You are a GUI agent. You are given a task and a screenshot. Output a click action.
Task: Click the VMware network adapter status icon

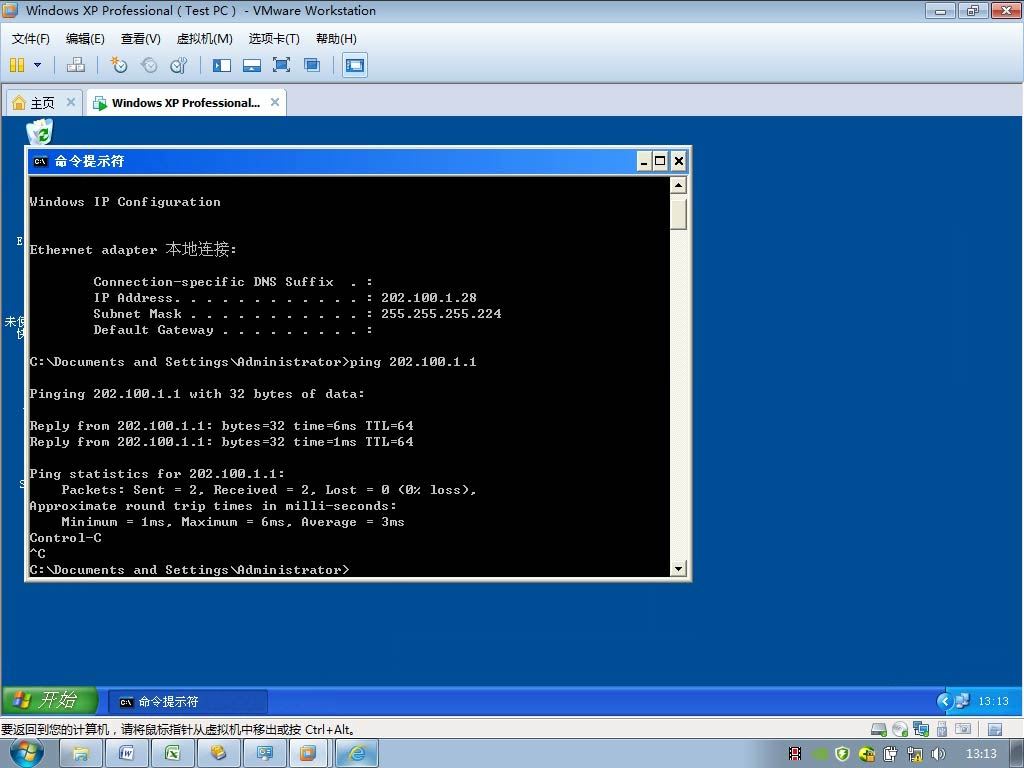pos(921,729)
